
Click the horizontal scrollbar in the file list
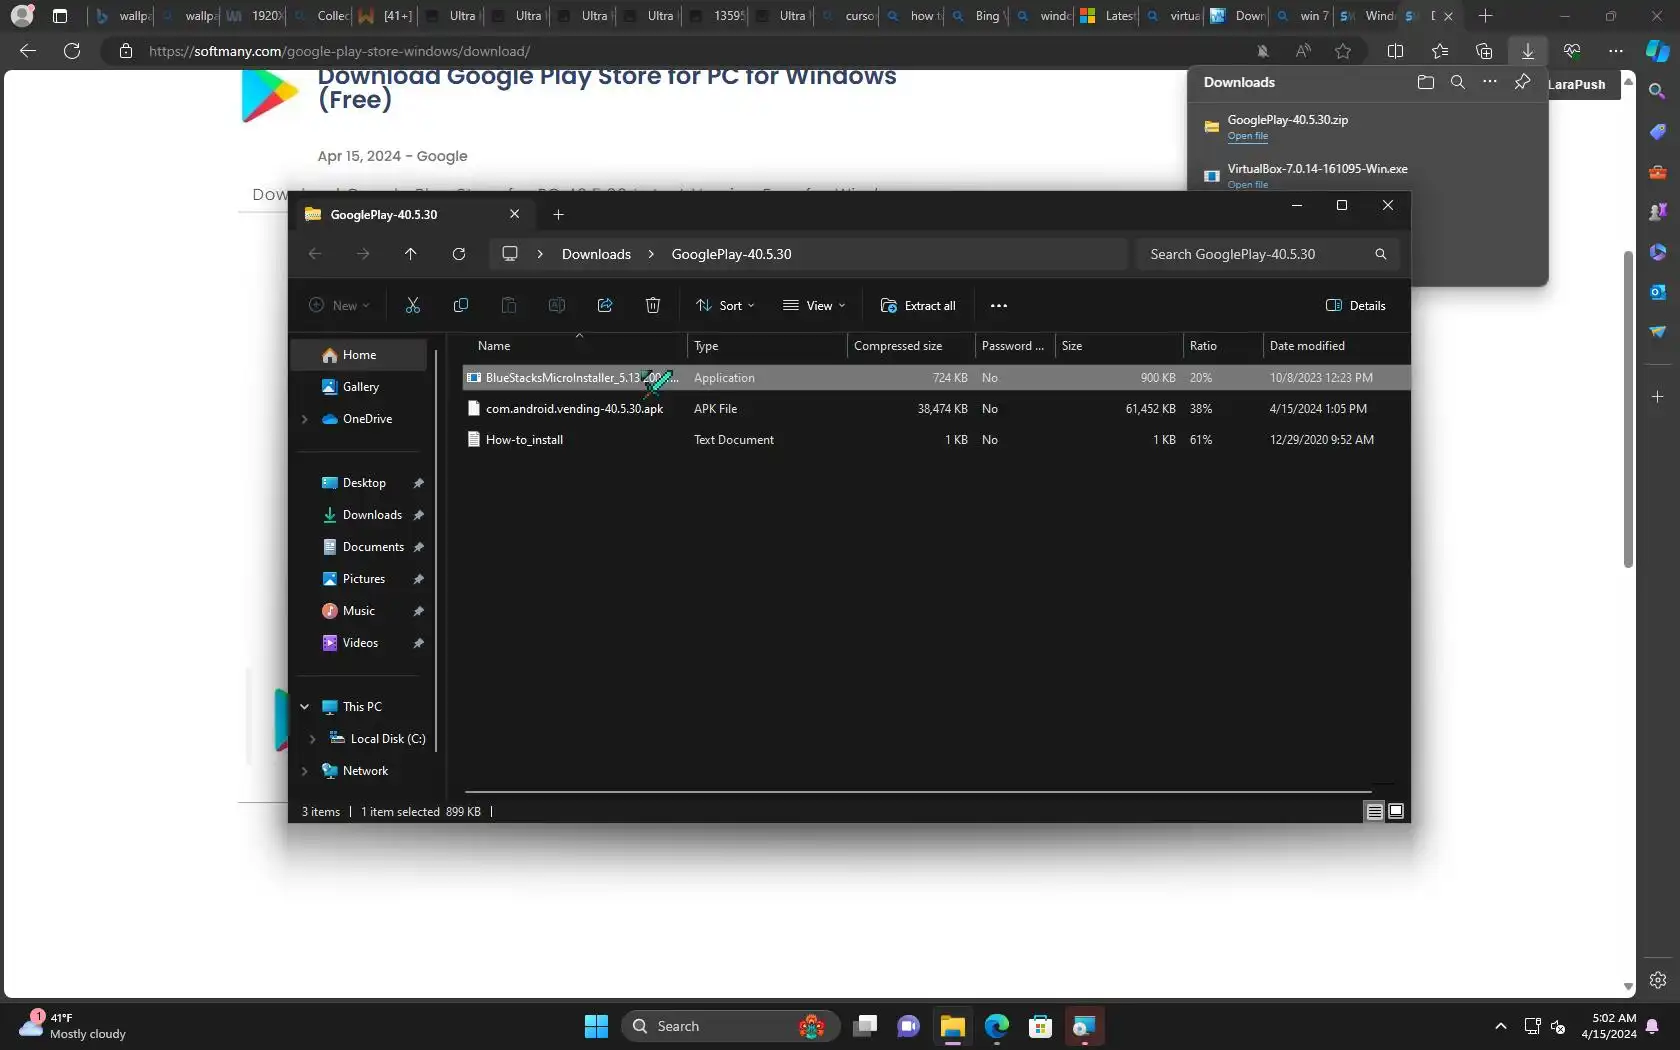pyautogui.click(x=918, y=791)
